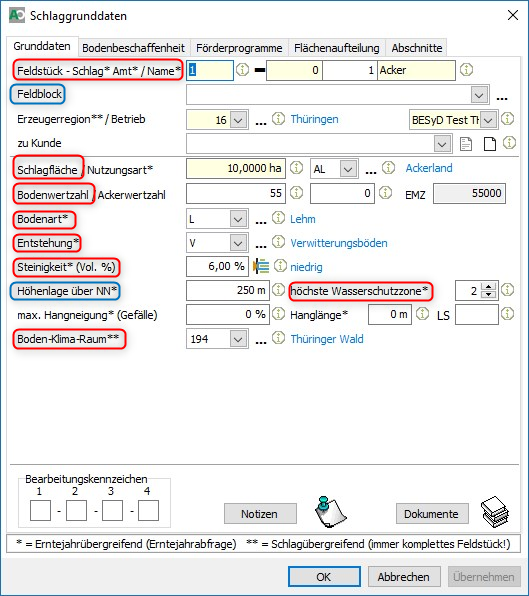Click the Steinigkeit classification bar icon
The height and width of the screenshot is (596, 529).
261,266
